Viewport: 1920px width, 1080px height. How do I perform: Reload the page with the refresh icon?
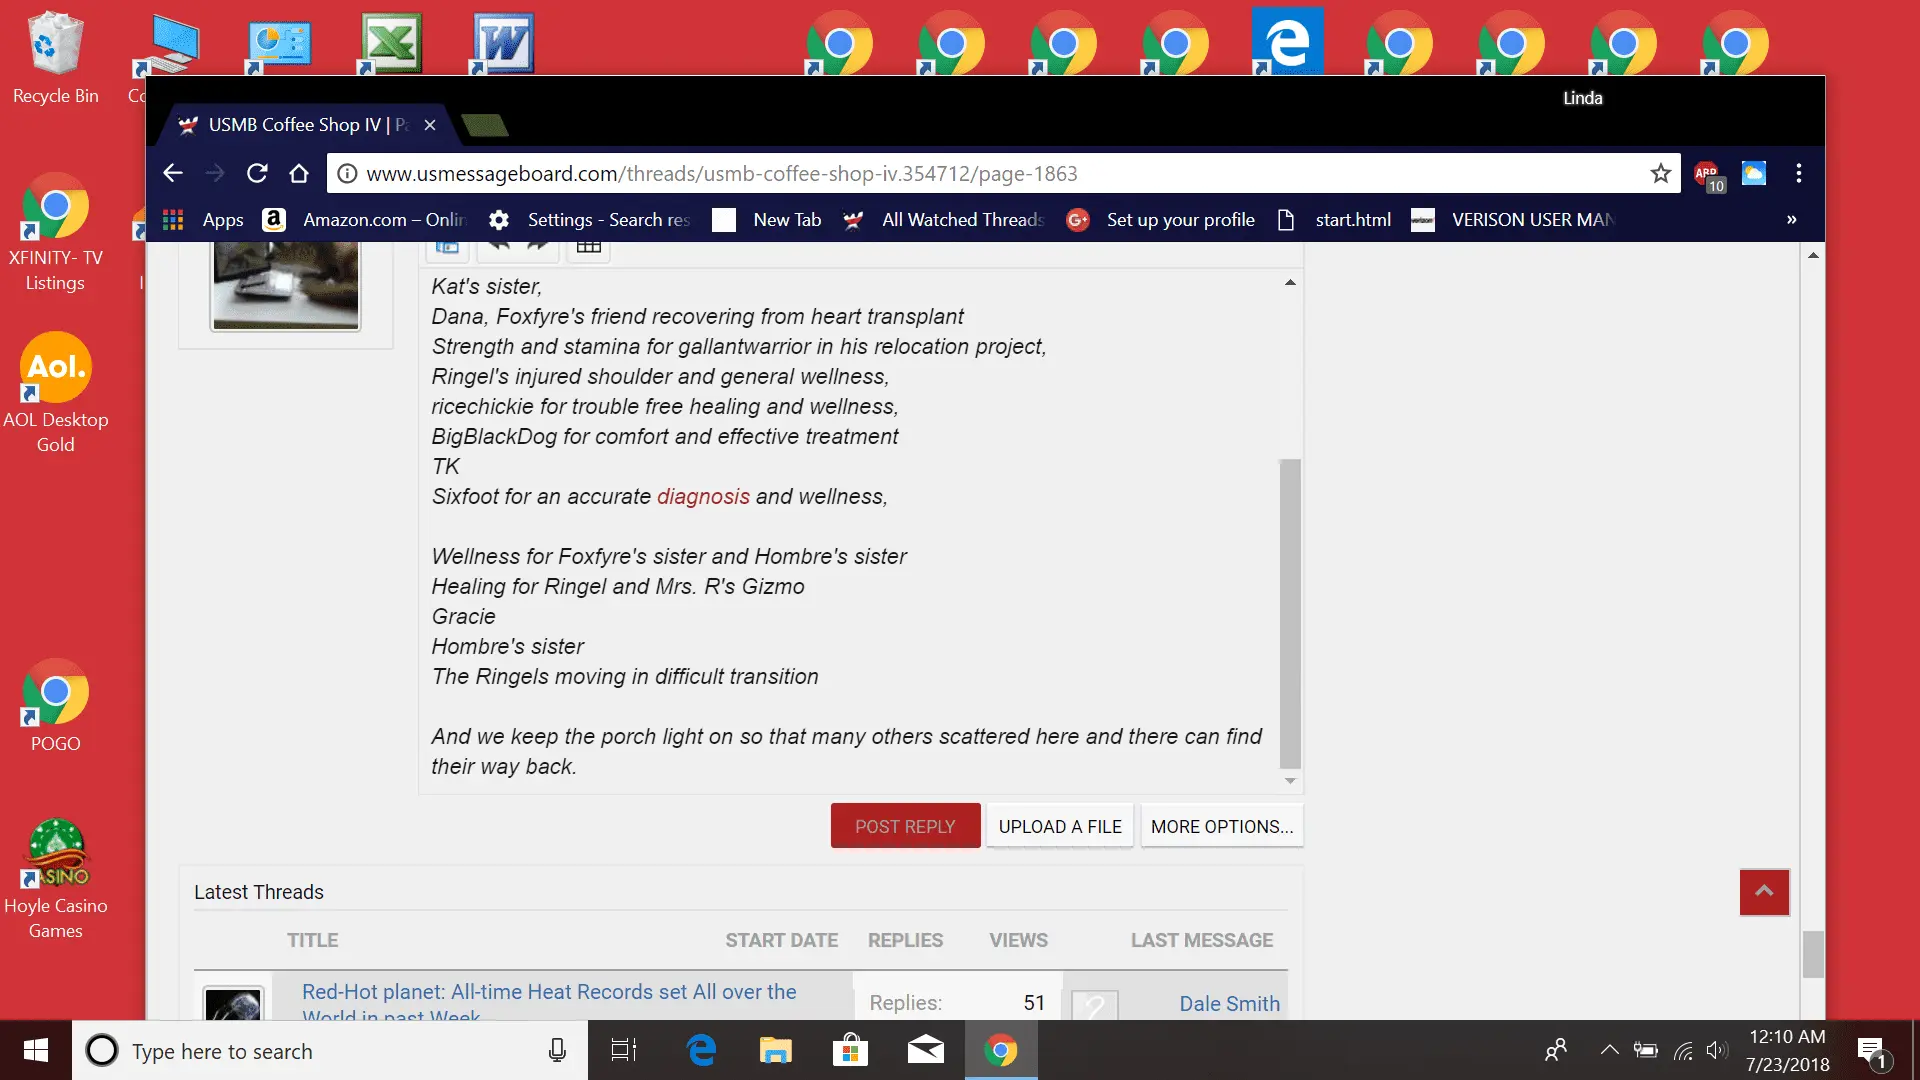pyautogui.click(x=257, y=173)
